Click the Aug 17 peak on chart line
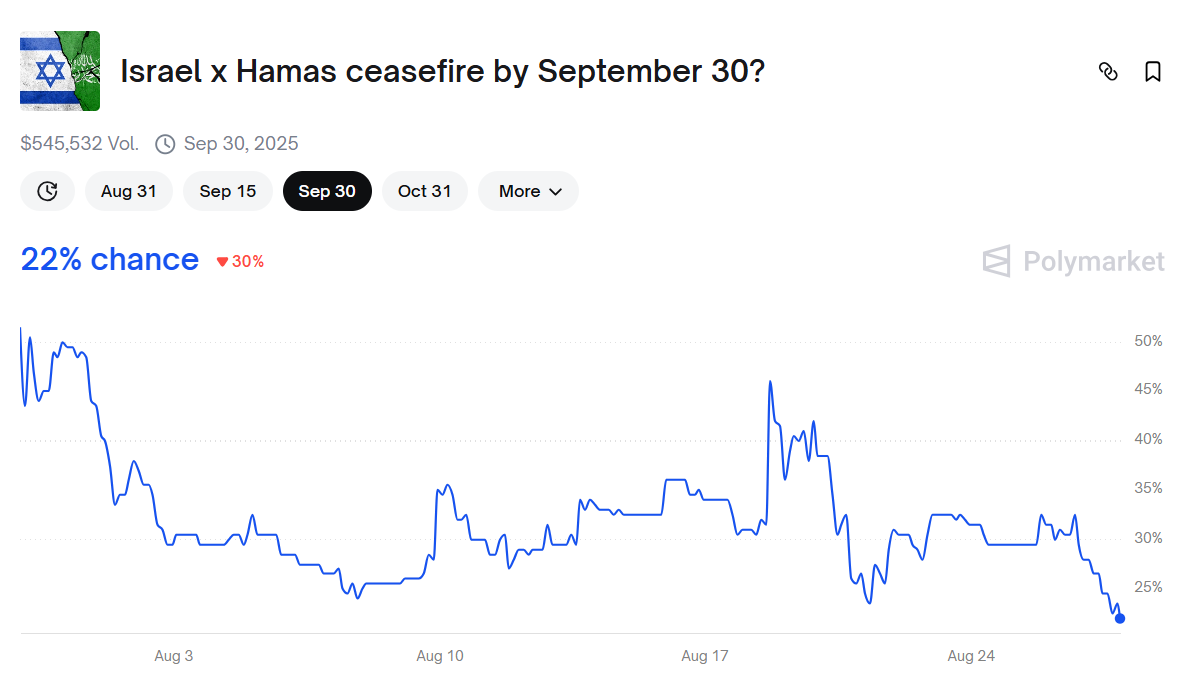This screenshot has height=682, width=1185. tap(770, 382)
